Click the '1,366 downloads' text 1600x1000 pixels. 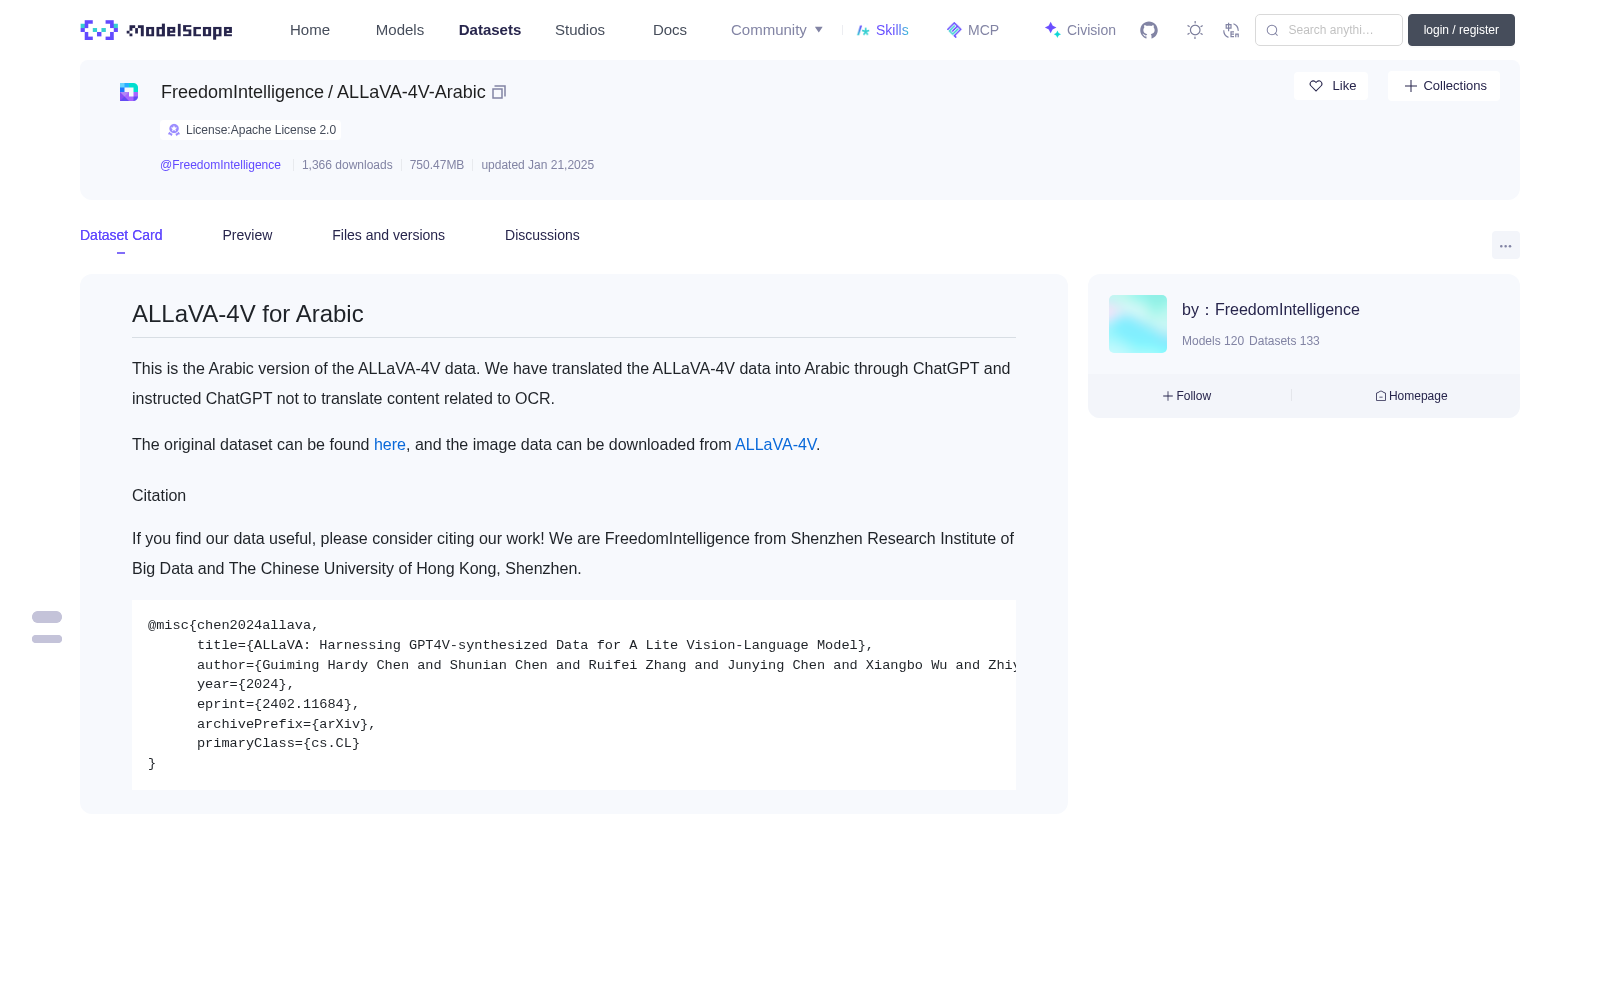tap(347, 165)
